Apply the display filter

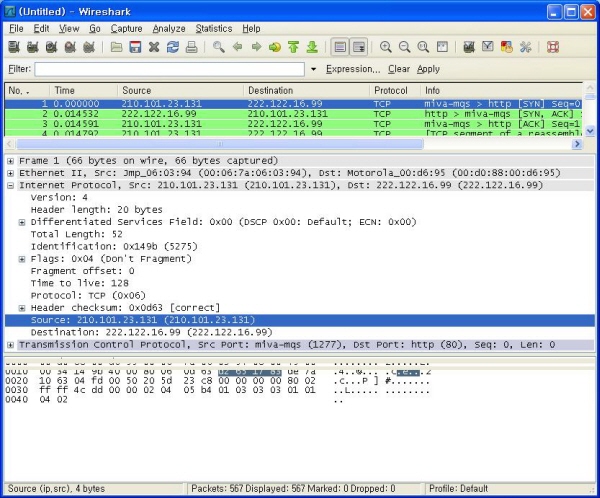pos(428,69)
